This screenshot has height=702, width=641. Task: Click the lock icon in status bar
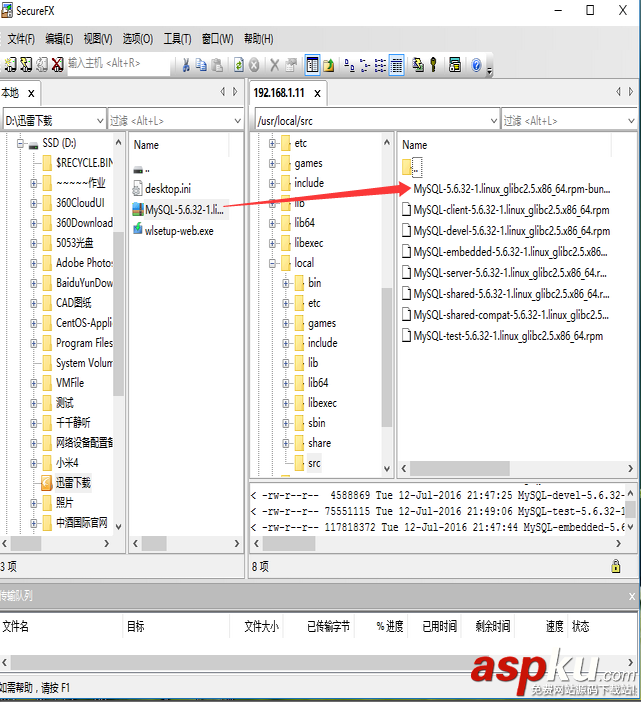click(616, 566)
